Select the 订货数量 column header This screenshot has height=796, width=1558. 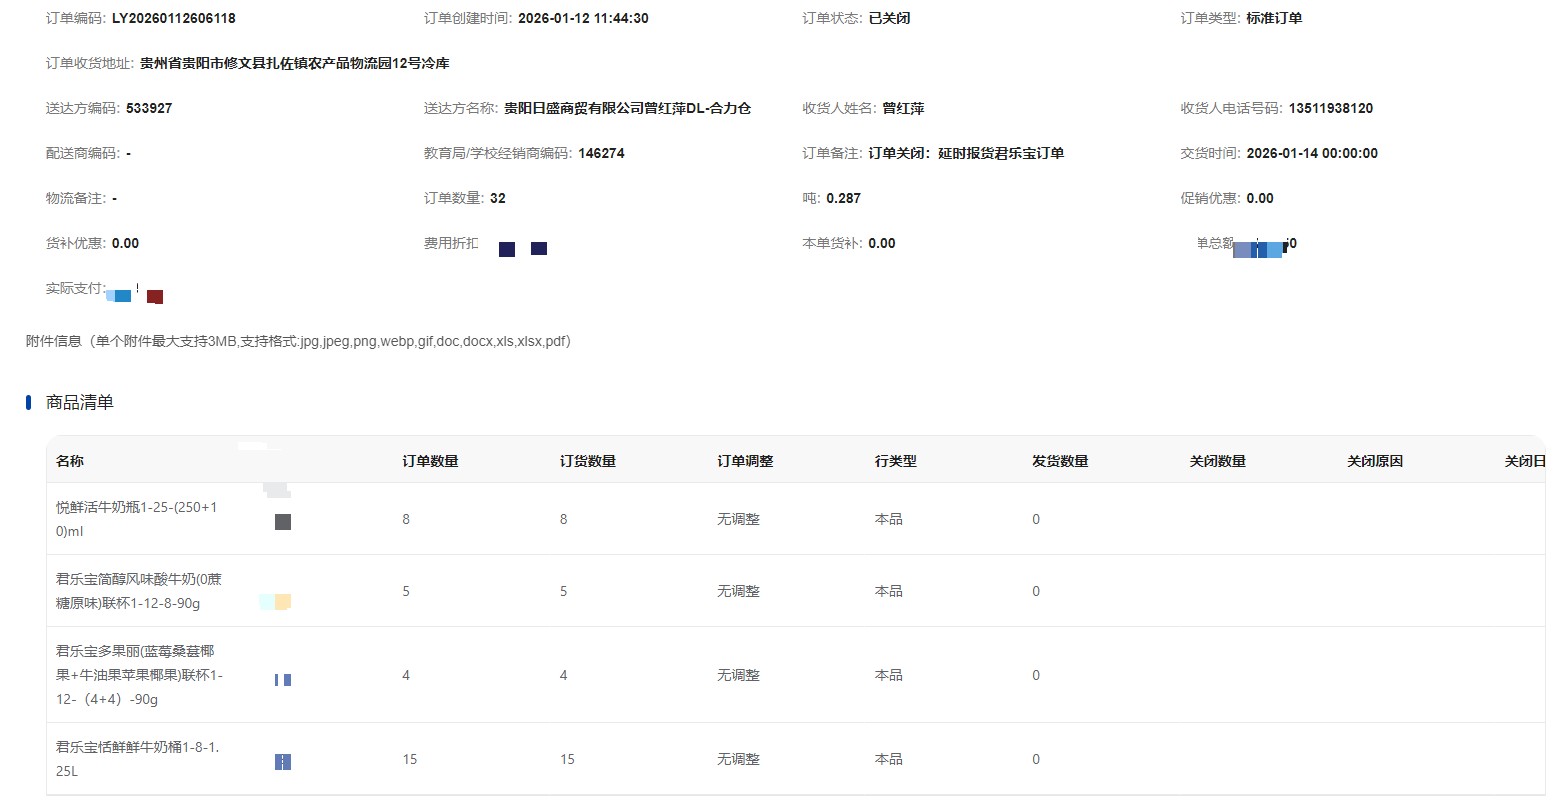pyautogui.click(x=587, y=461)
